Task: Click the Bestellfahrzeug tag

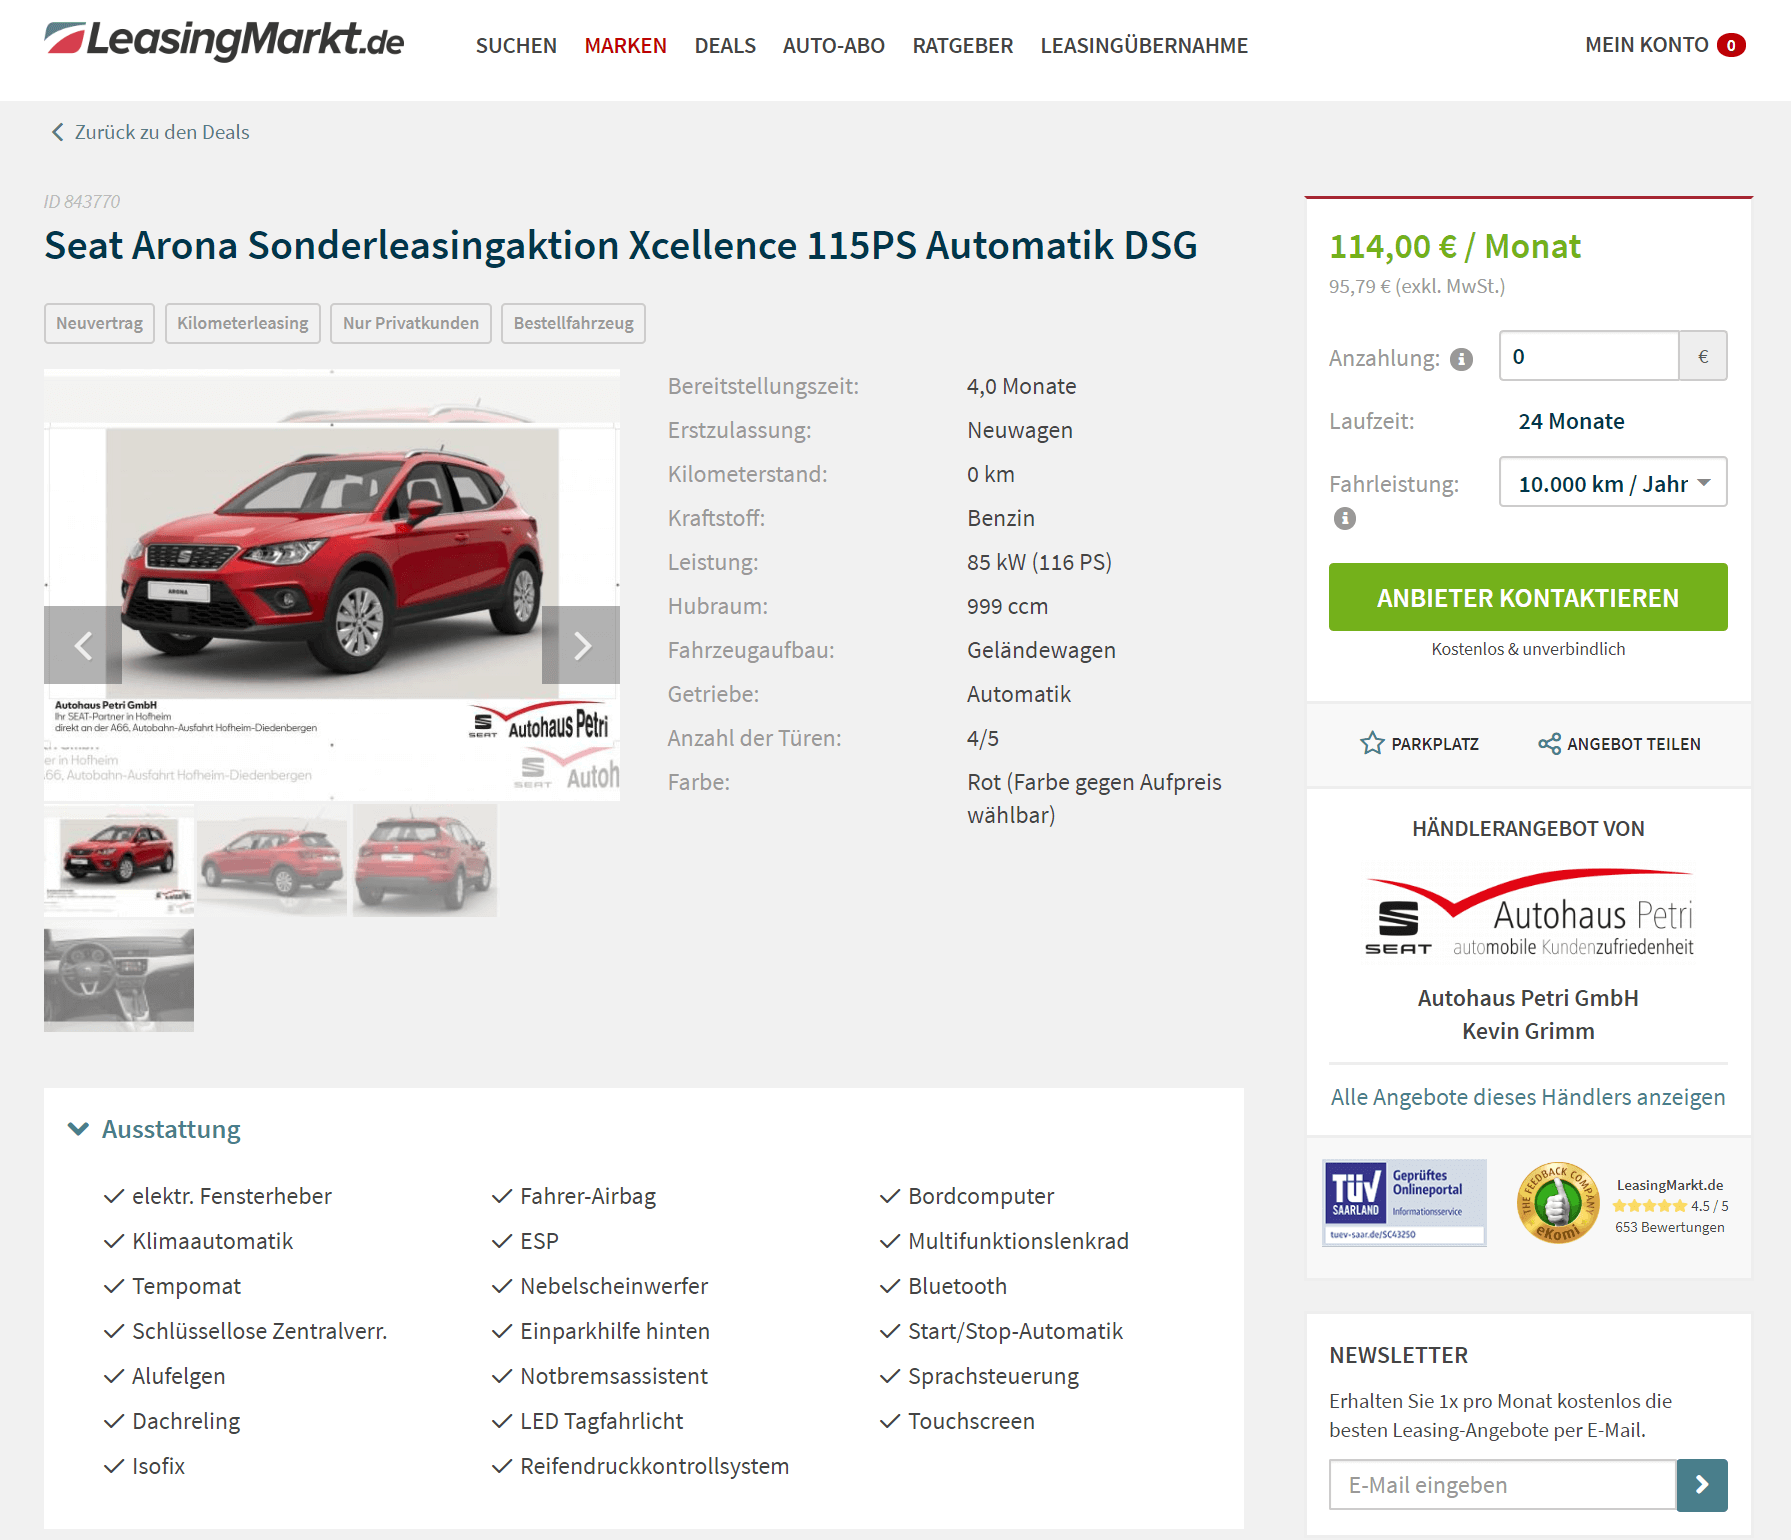Action: pos(574,323)
